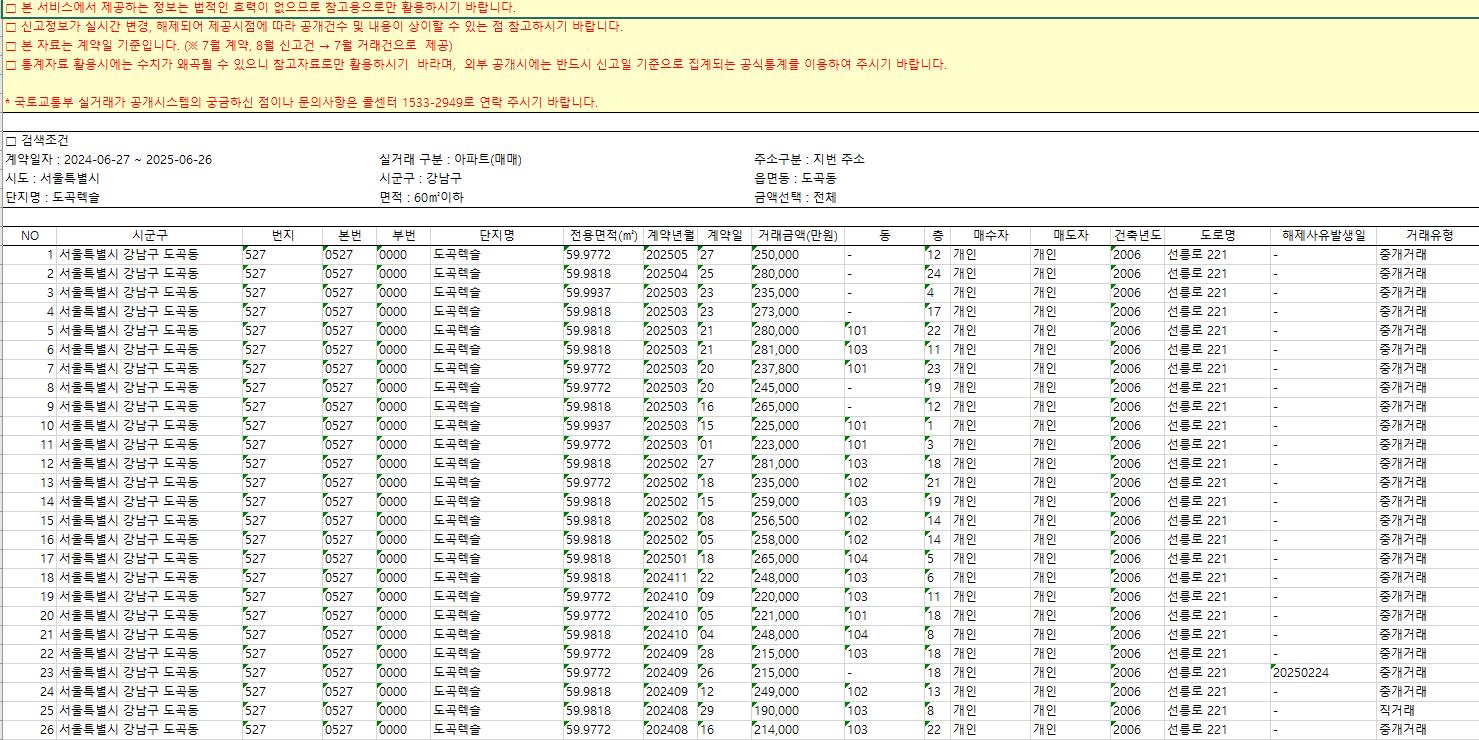The width and height of the screenshot is (1479, 740).
Task: Select the '해제사유발생일' column header
Action: click(1323, 236)
